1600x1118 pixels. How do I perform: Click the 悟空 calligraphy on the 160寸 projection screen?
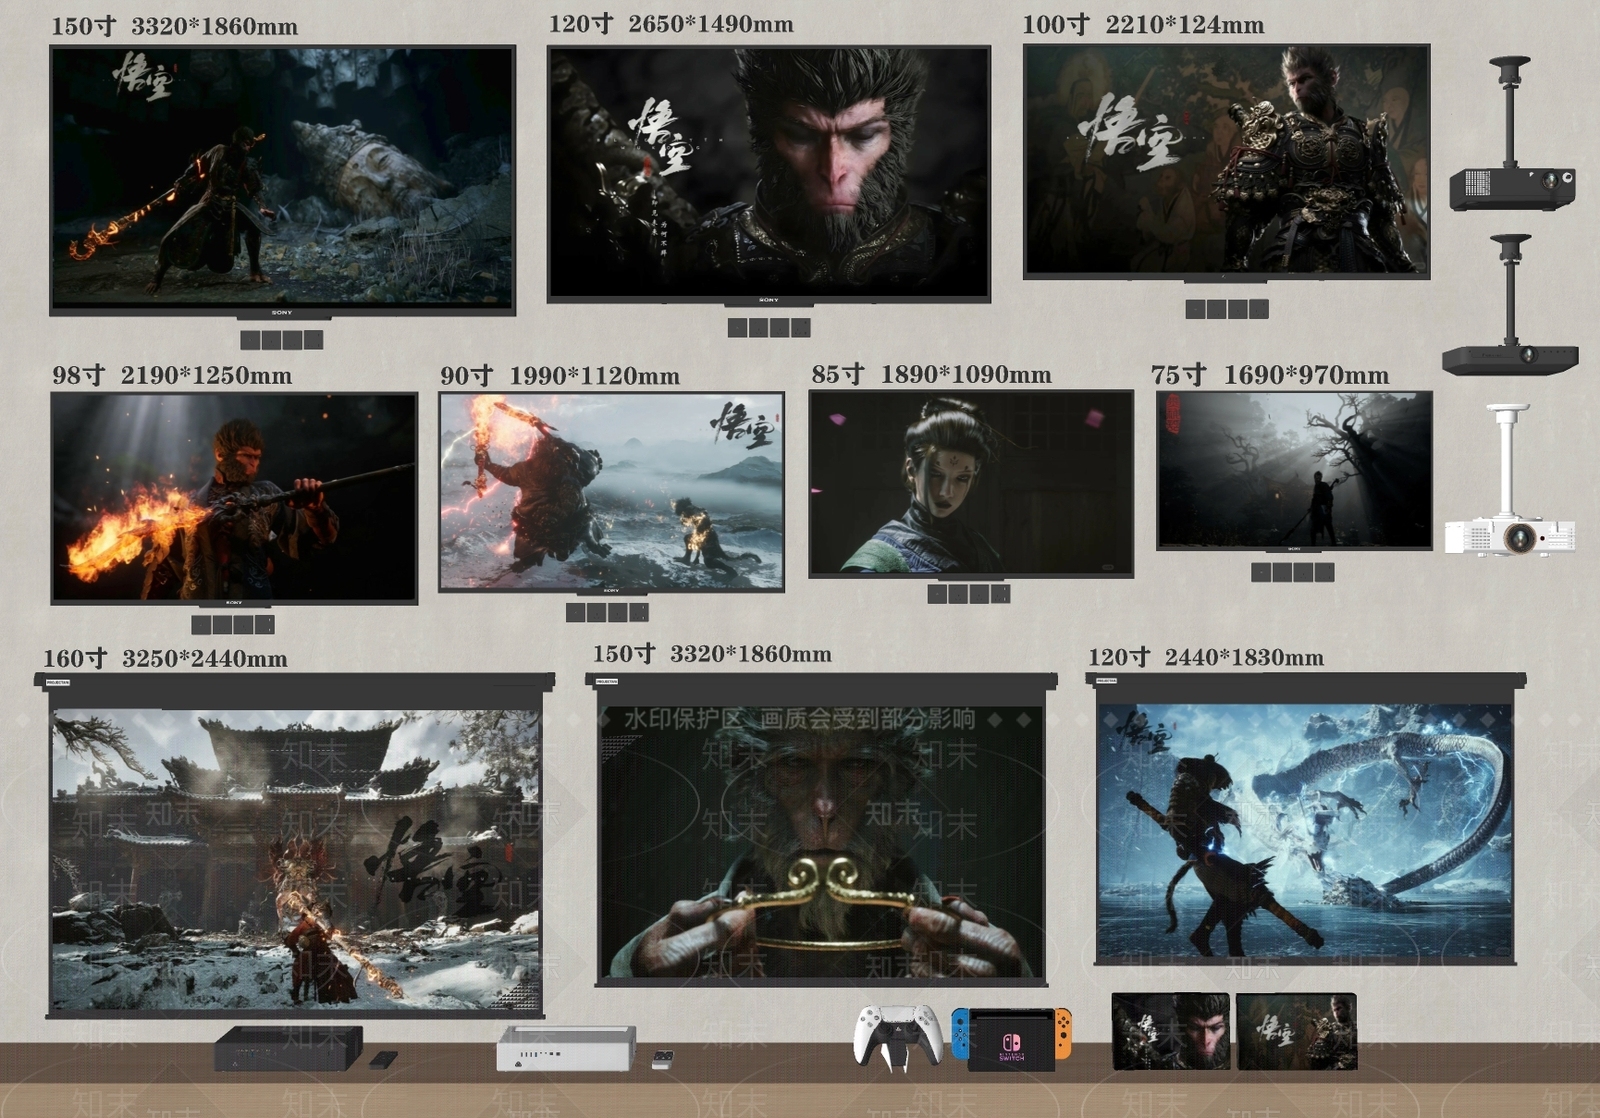[438, 865]
